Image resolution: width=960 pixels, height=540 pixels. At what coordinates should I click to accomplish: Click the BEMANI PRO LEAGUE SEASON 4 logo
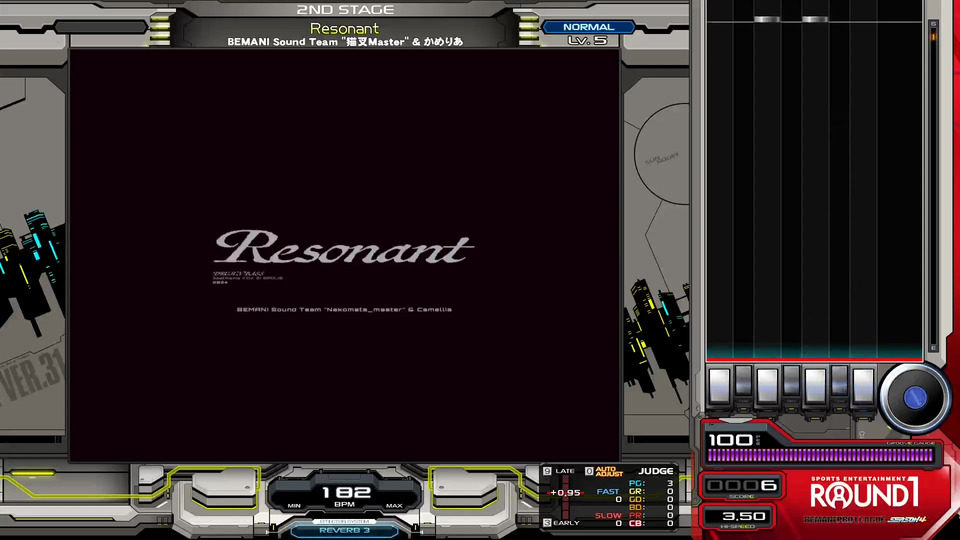click(864, 520)
